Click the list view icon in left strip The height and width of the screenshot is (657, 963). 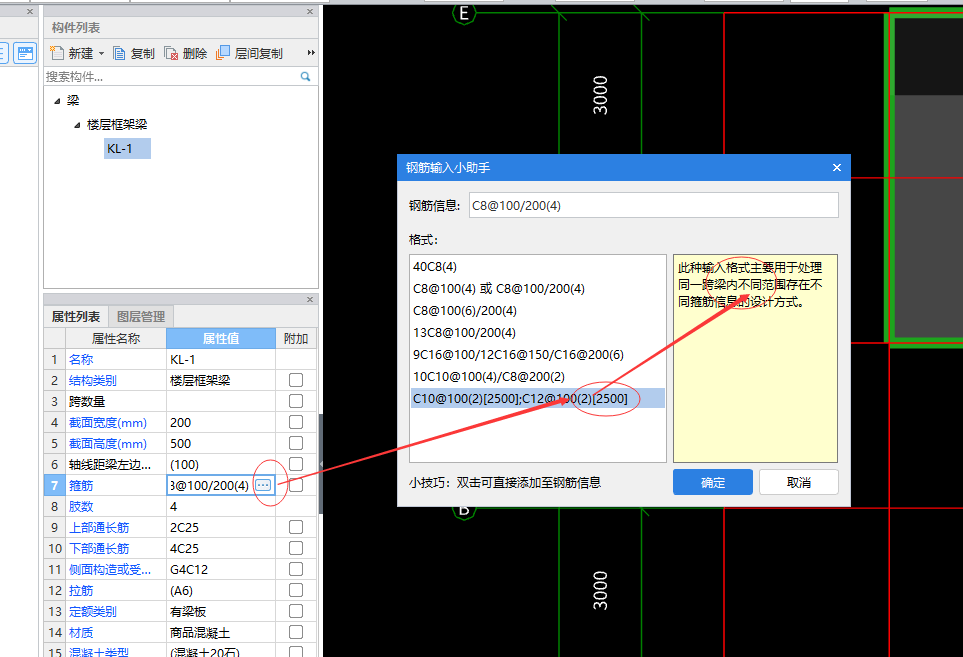(25, 53)
